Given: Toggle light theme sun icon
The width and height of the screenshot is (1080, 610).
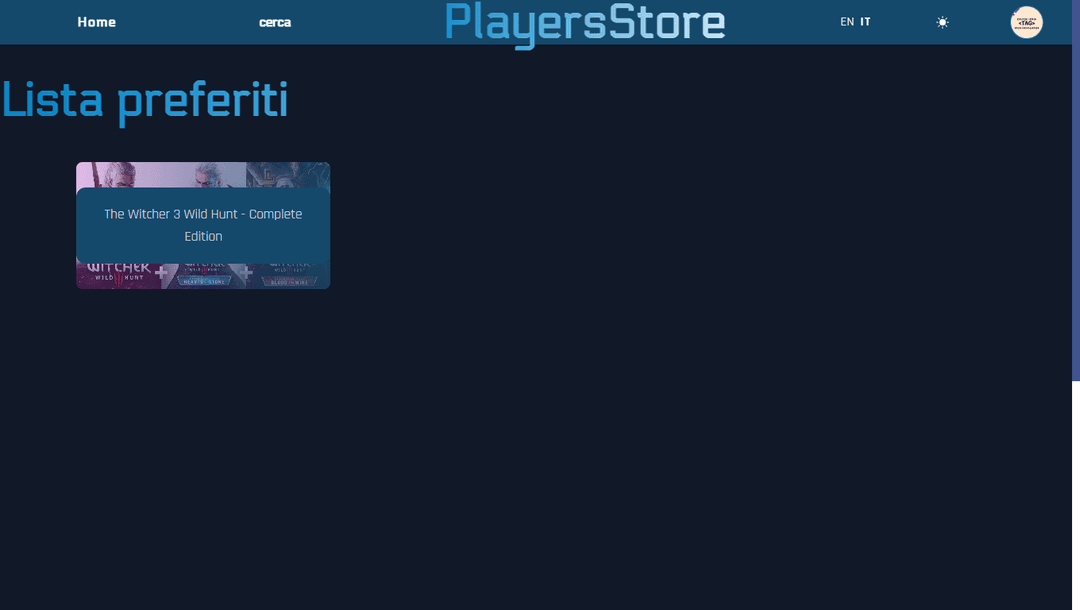Looking at the screenshot, I should click(x=942, y=23).
